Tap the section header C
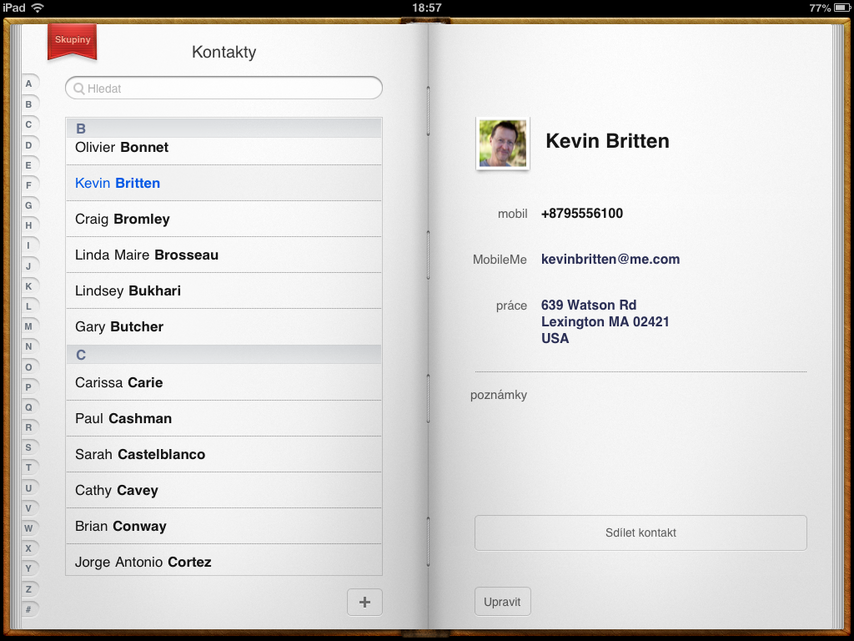 point(223,355)
